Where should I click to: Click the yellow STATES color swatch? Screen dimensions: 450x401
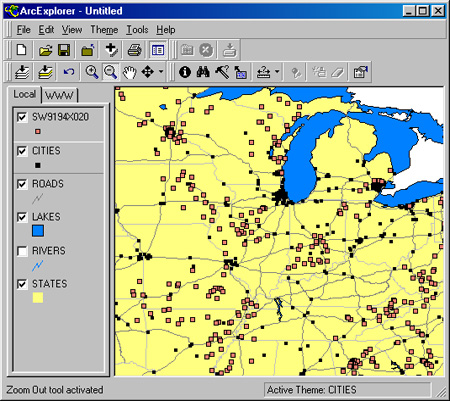(38, 297)
